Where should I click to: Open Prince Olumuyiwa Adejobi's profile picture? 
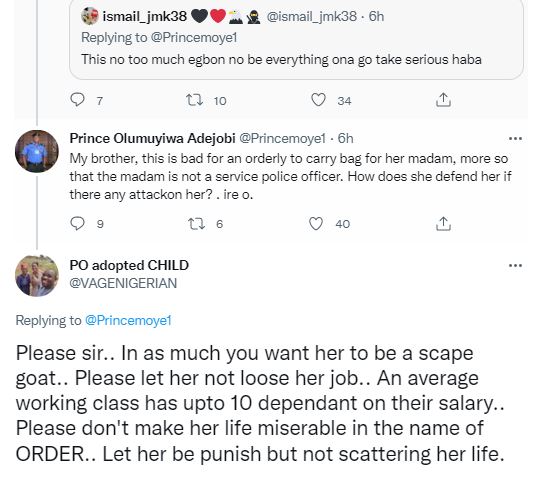click(36, 151)
